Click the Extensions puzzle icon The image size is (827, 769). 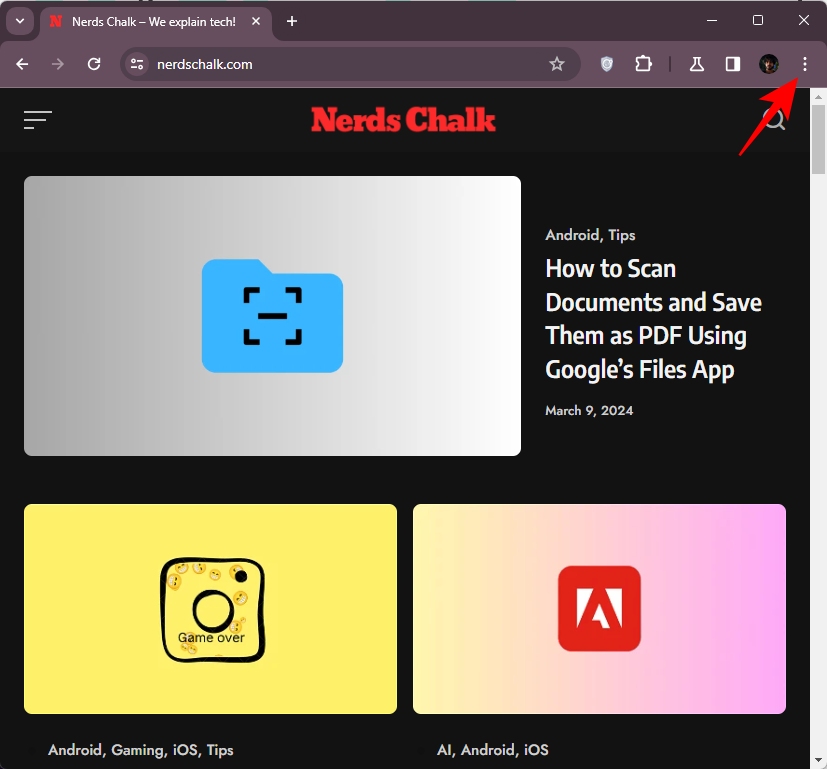tap(643, 64)
